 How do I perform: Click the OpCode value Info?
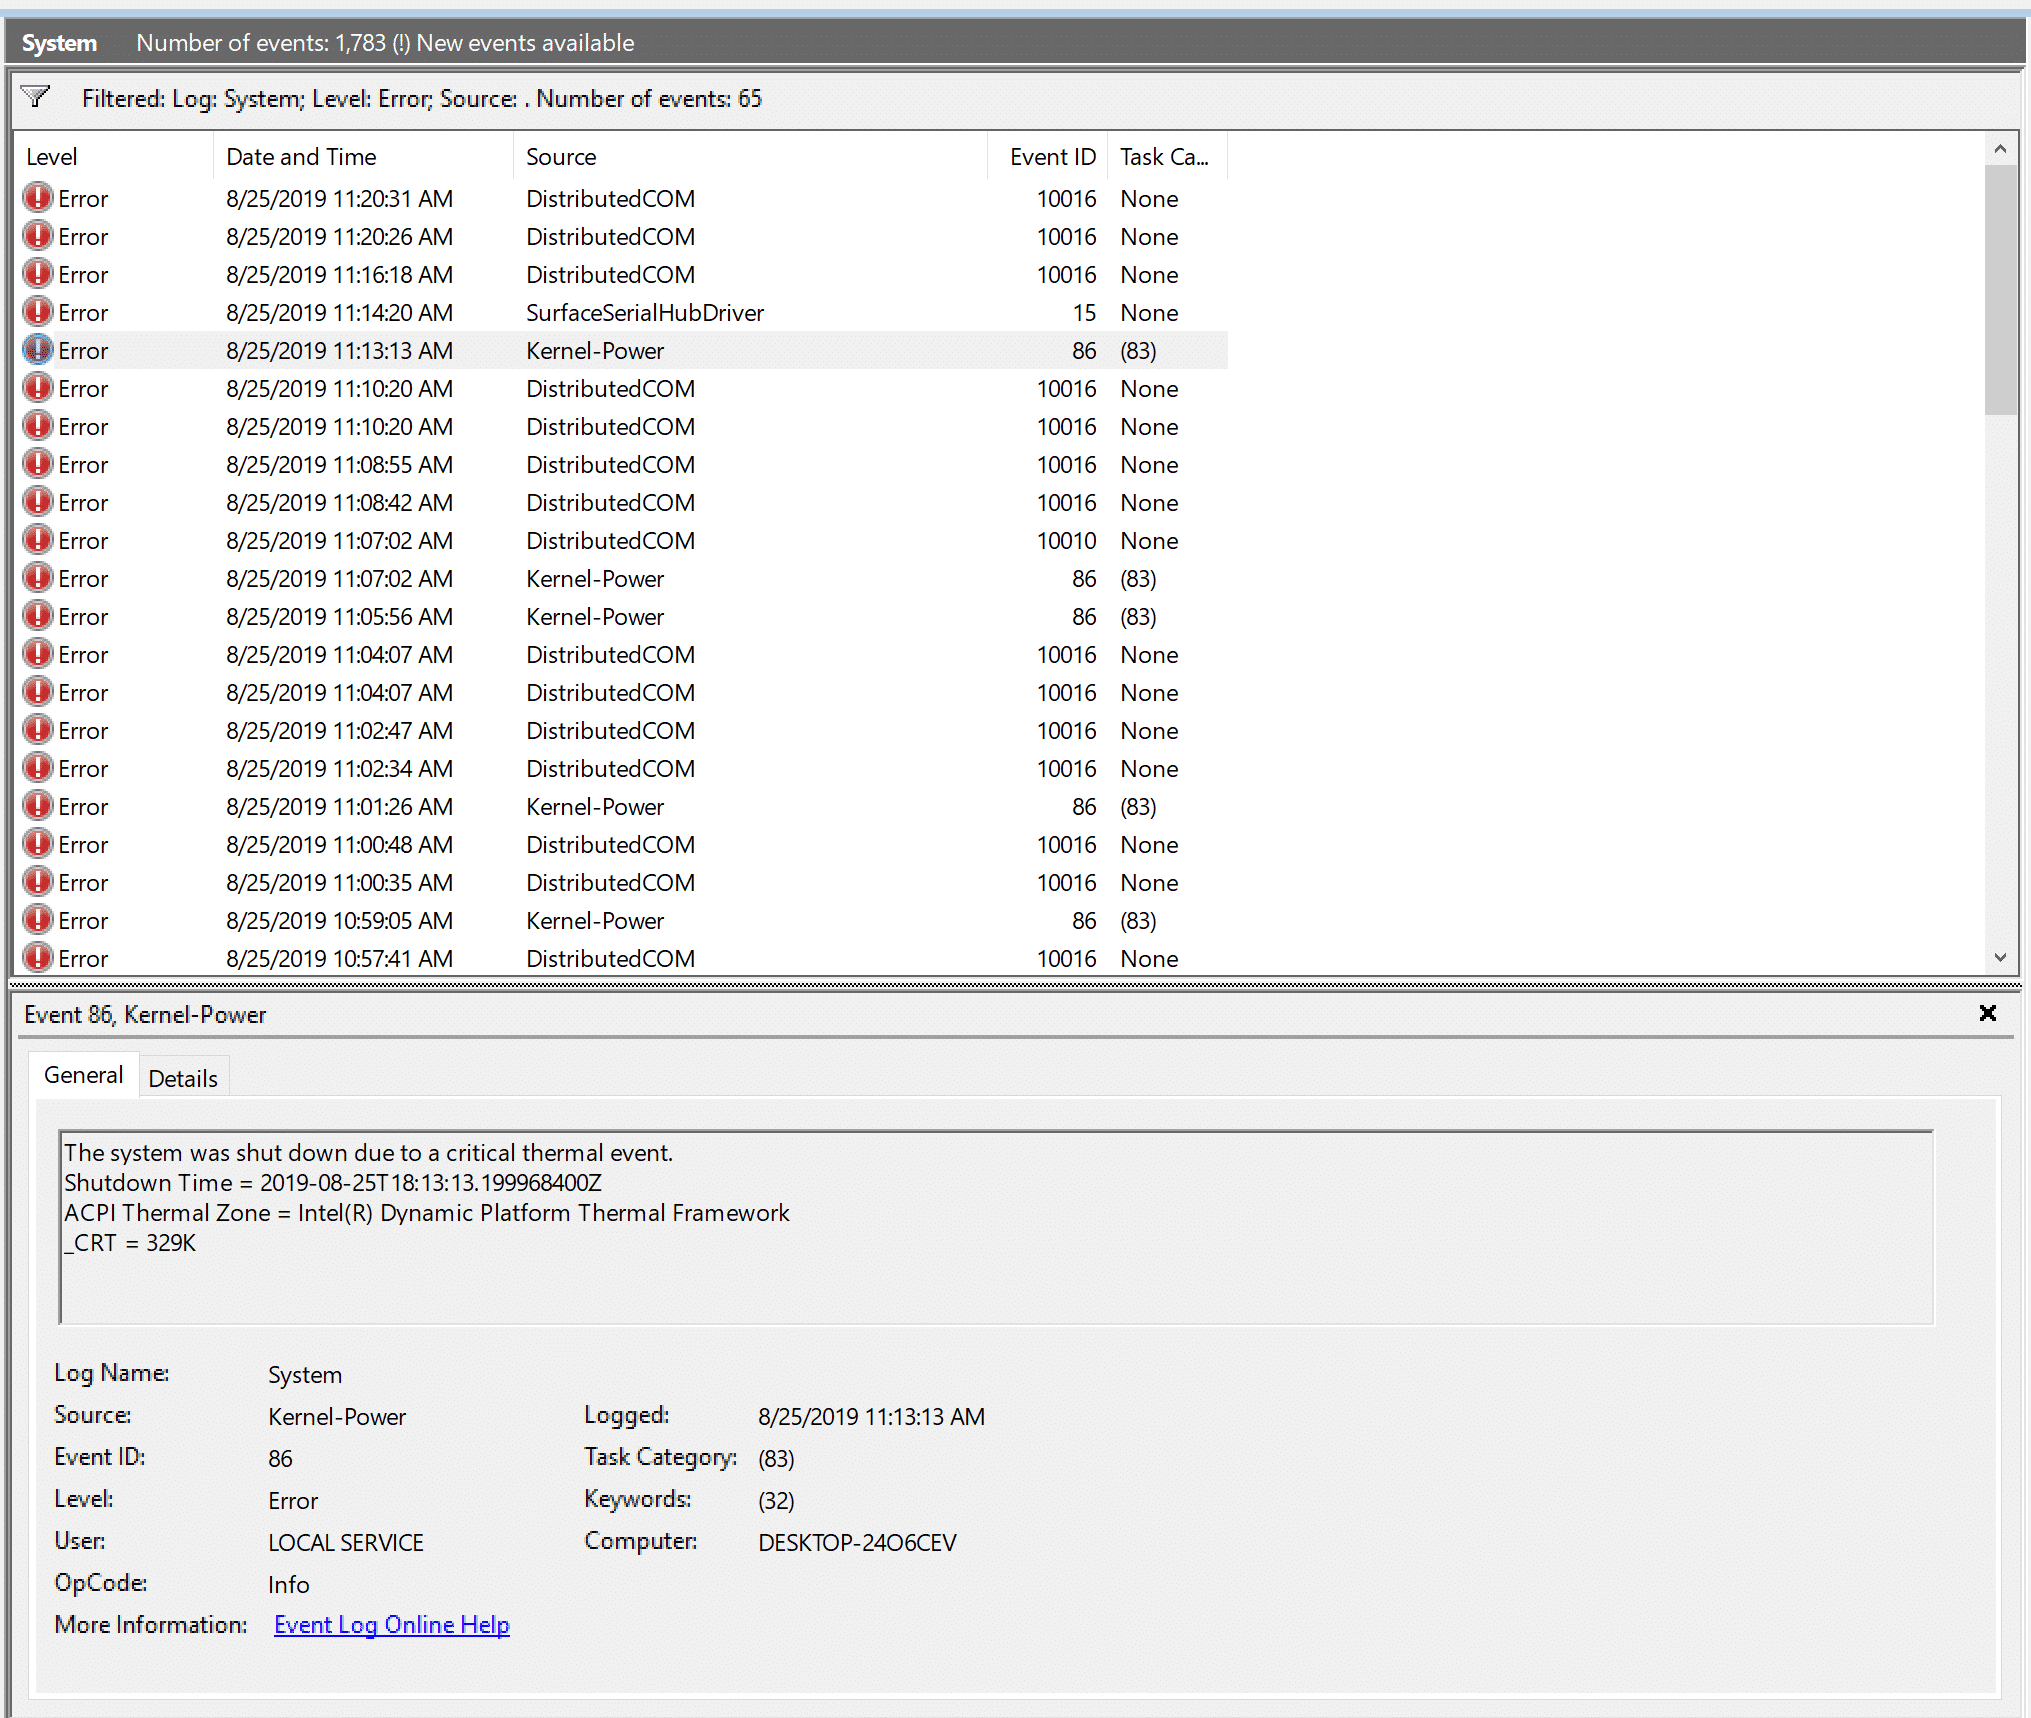(x=288, y=1585)
